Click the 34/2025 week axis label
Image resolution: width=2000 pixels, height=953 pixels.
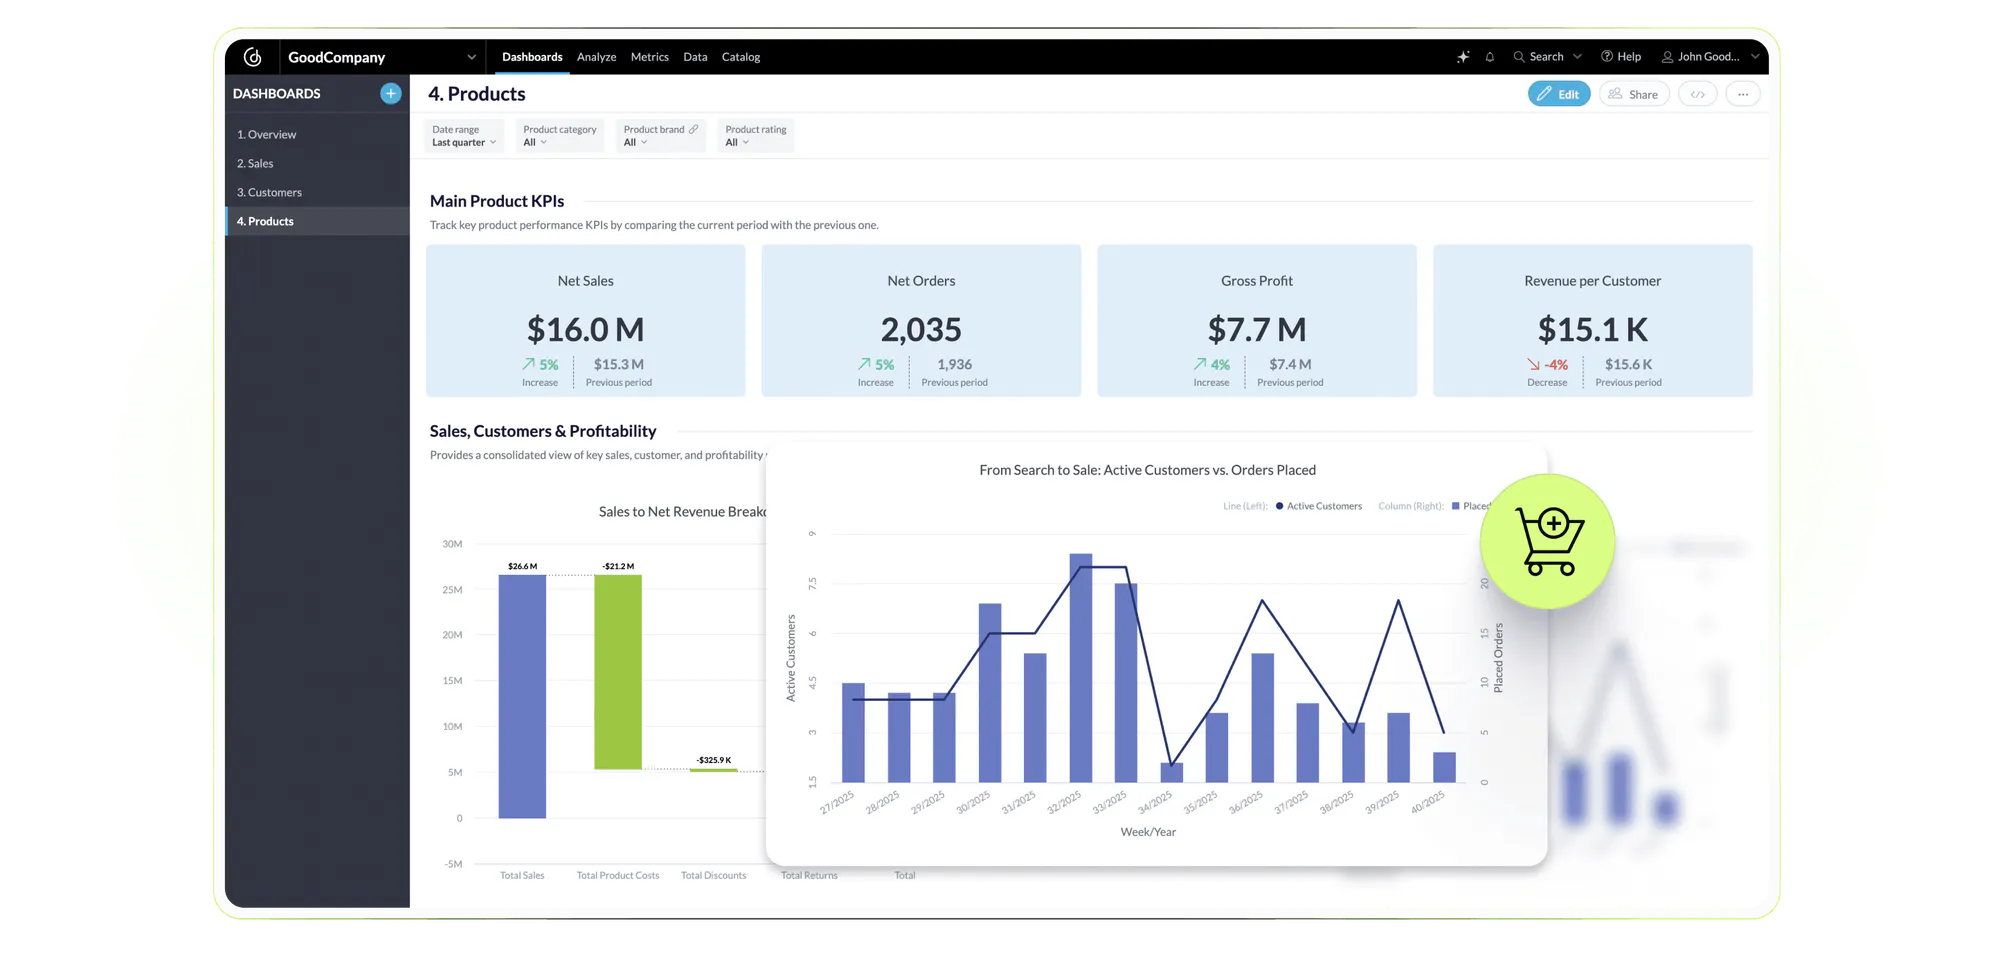[1155, 801]
